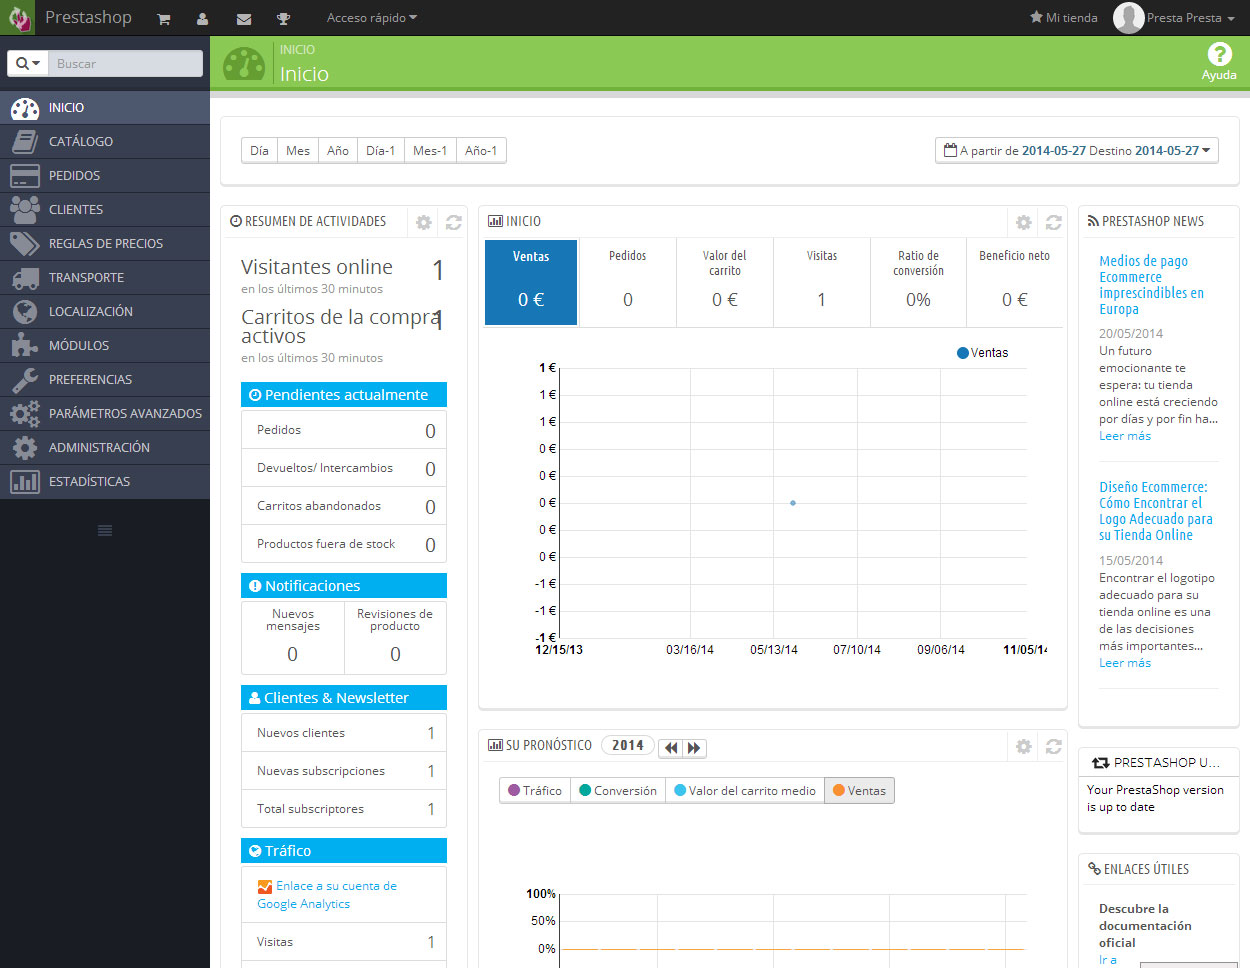Refresh the Resumen de Actividades panel

(x=454, y=222)
